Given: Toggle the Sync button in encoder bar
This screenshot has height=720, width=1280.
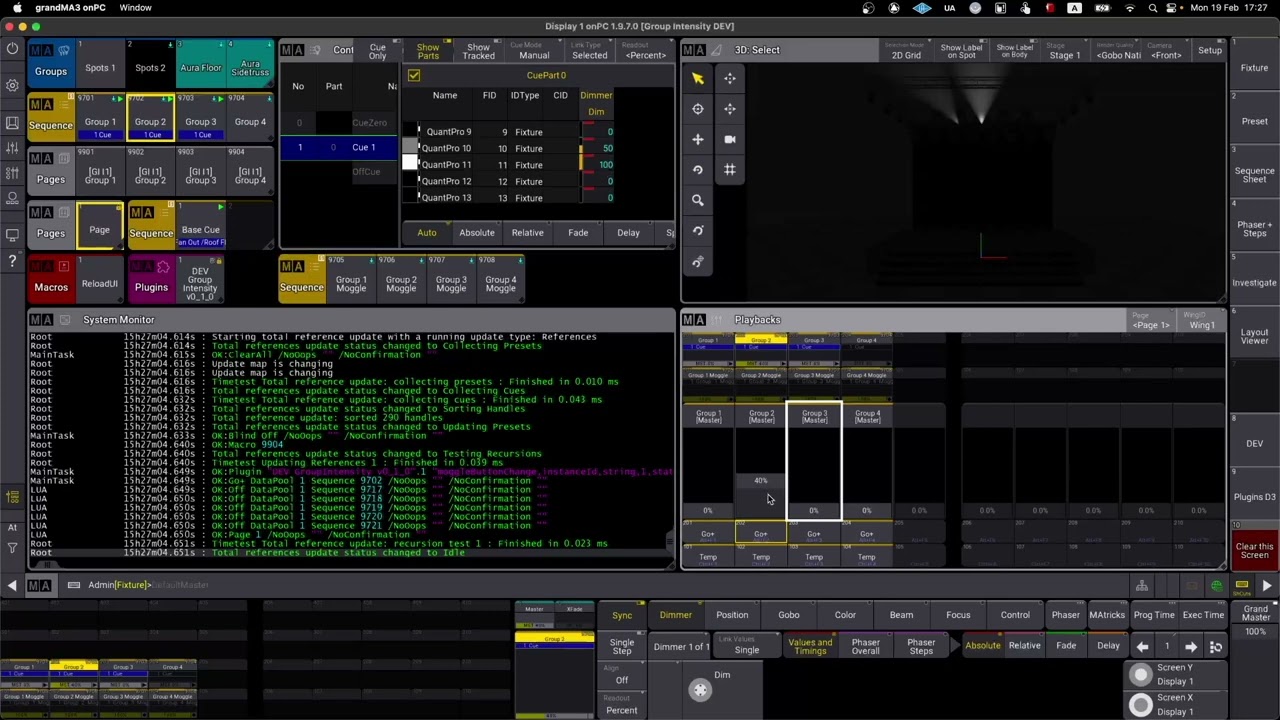Looking at the screenshot, I should click(622, 616).
